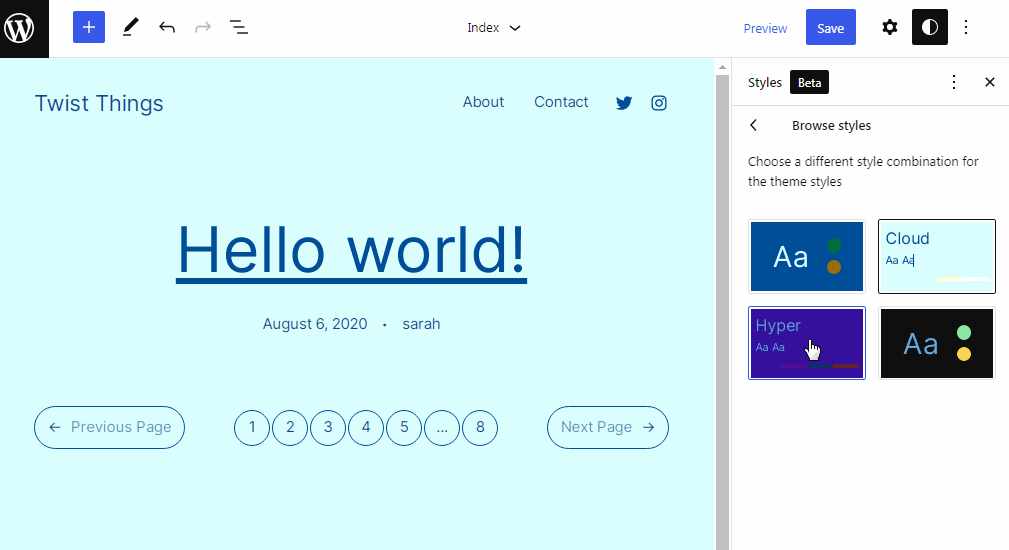
Task: Click the WordPress logo icon
Action: coord(24,28)
